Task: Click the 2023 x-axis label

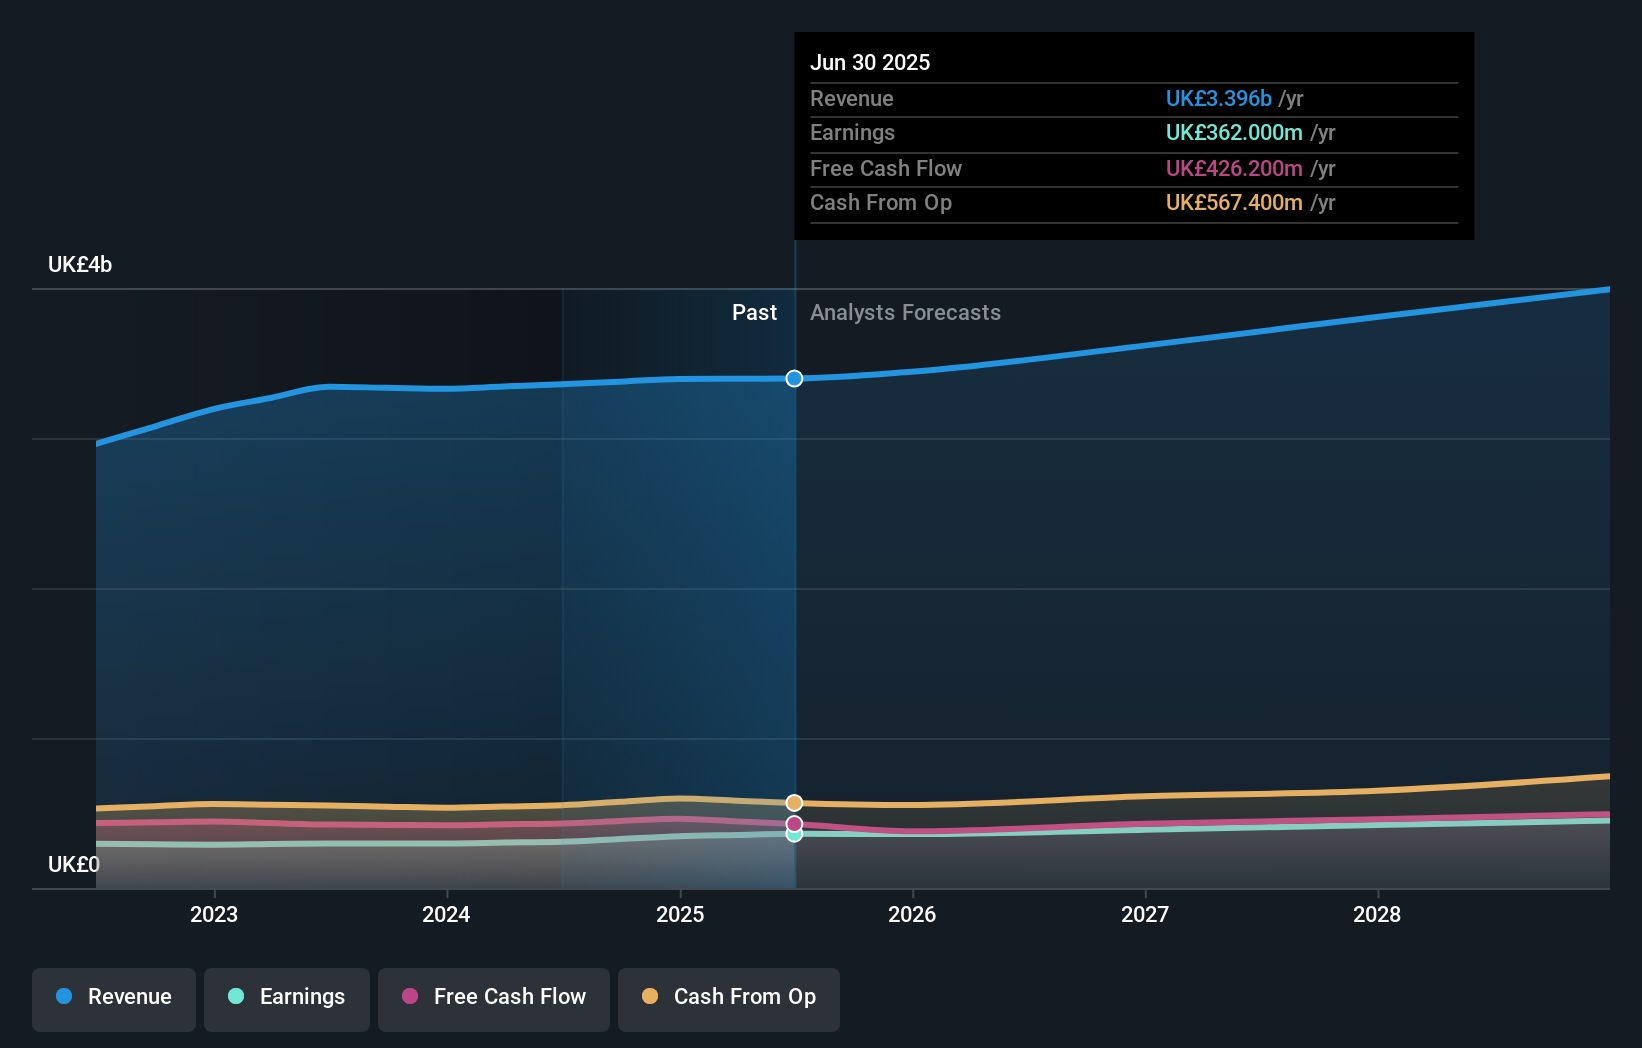Action: (214, 914)
